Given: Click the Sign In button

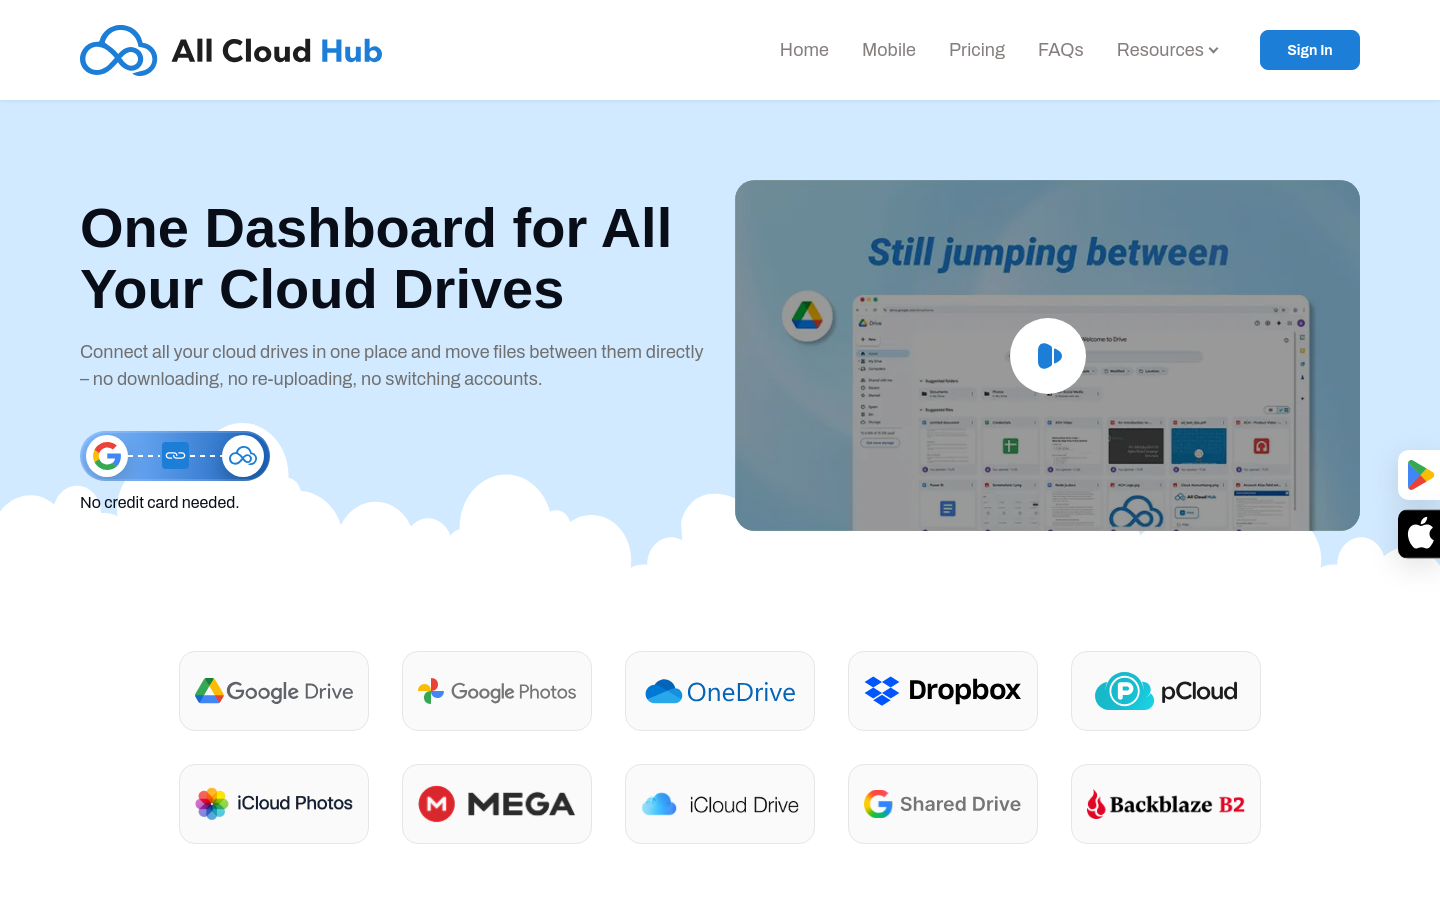Looking at the screenshot, I should [1310, 50].
